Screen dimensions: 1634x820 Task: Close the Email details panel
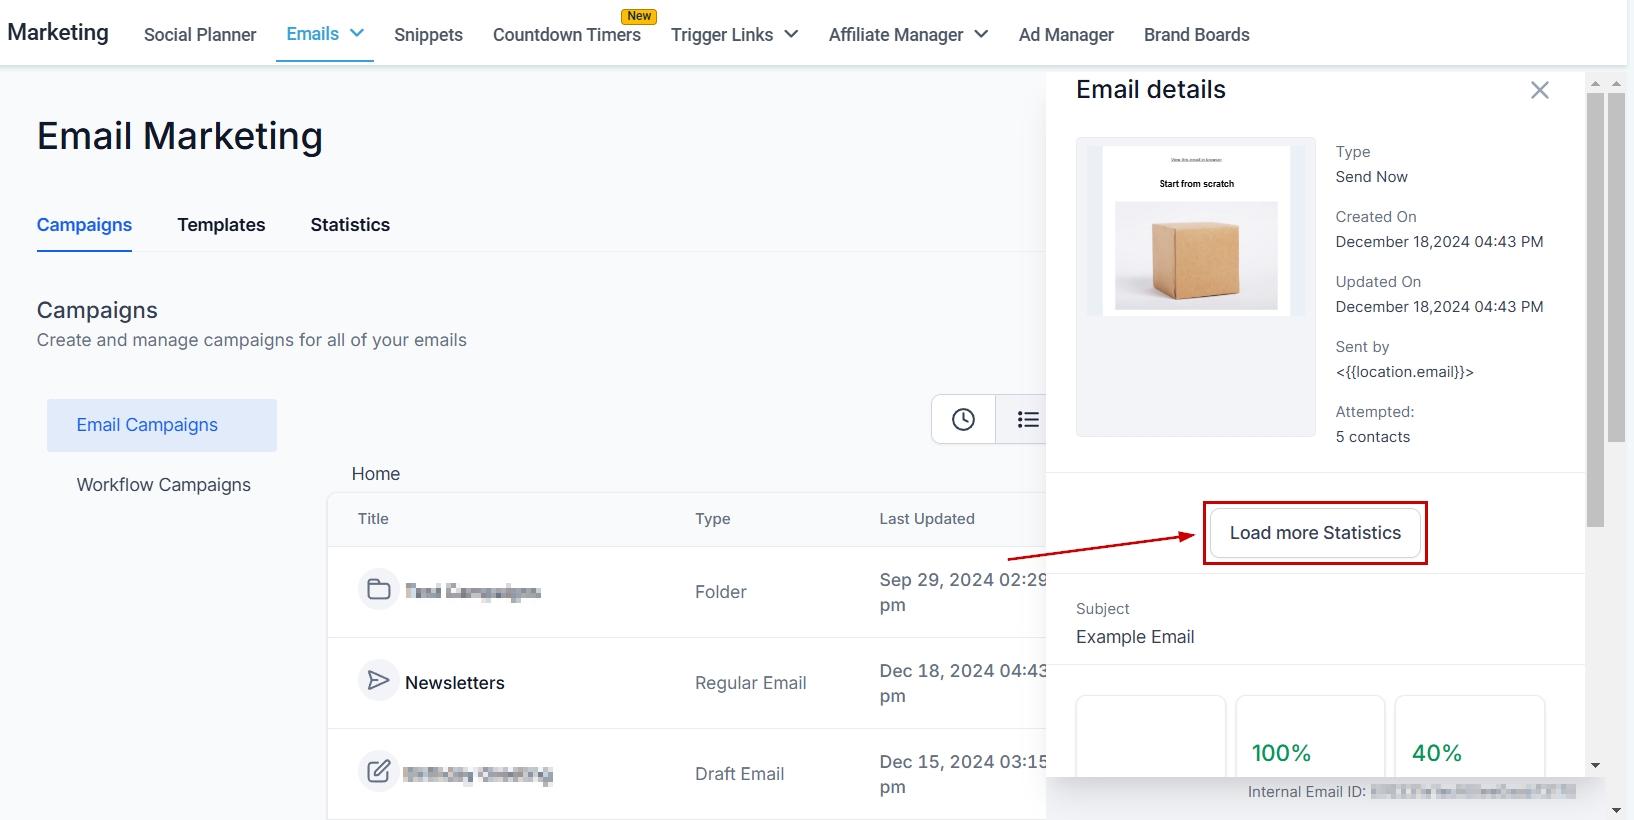point(1539,90)
